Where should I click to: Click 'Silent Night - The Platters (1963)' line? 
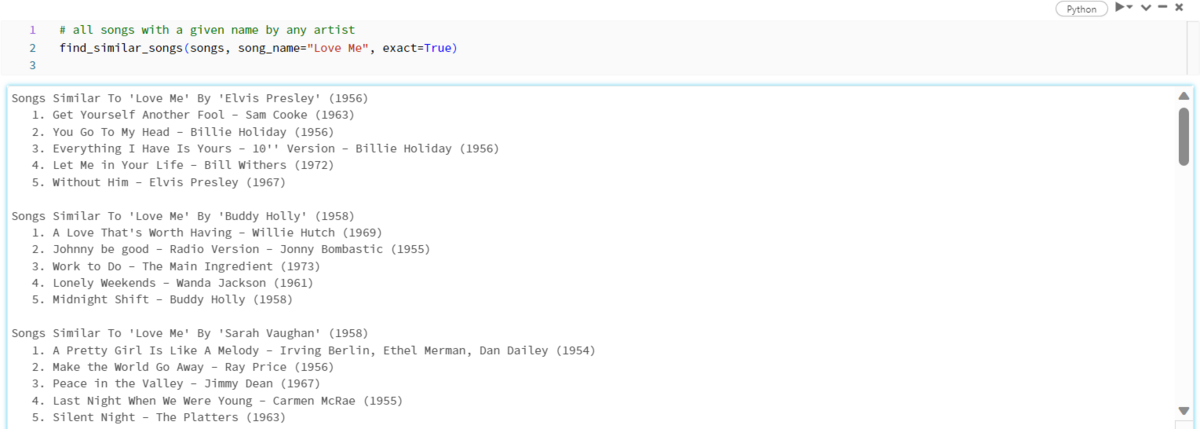coord(158,418)
